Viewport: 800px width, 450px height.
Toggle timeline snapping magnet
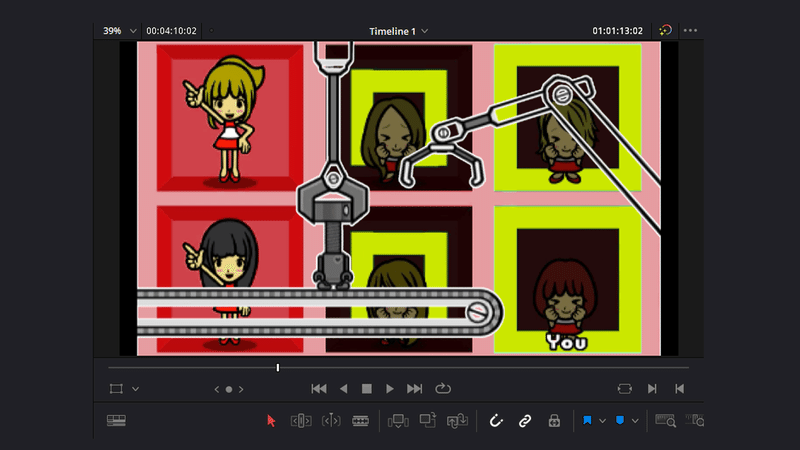[x=496, y=421]
